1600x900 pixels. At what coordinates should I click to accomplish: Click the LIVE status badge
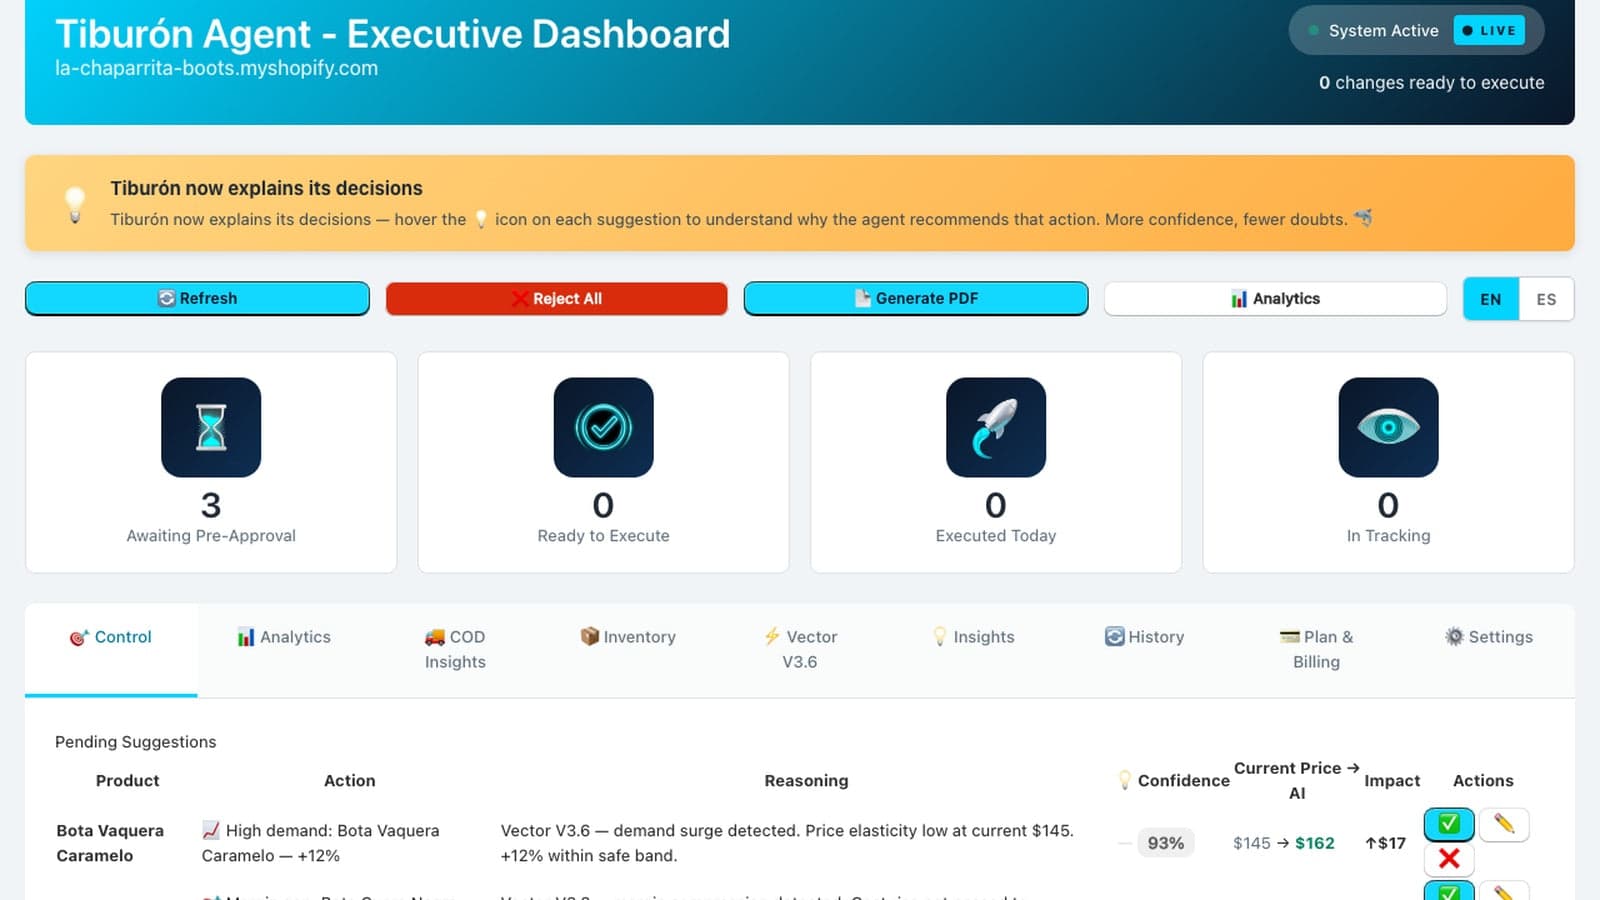(x=1489, y=30)
